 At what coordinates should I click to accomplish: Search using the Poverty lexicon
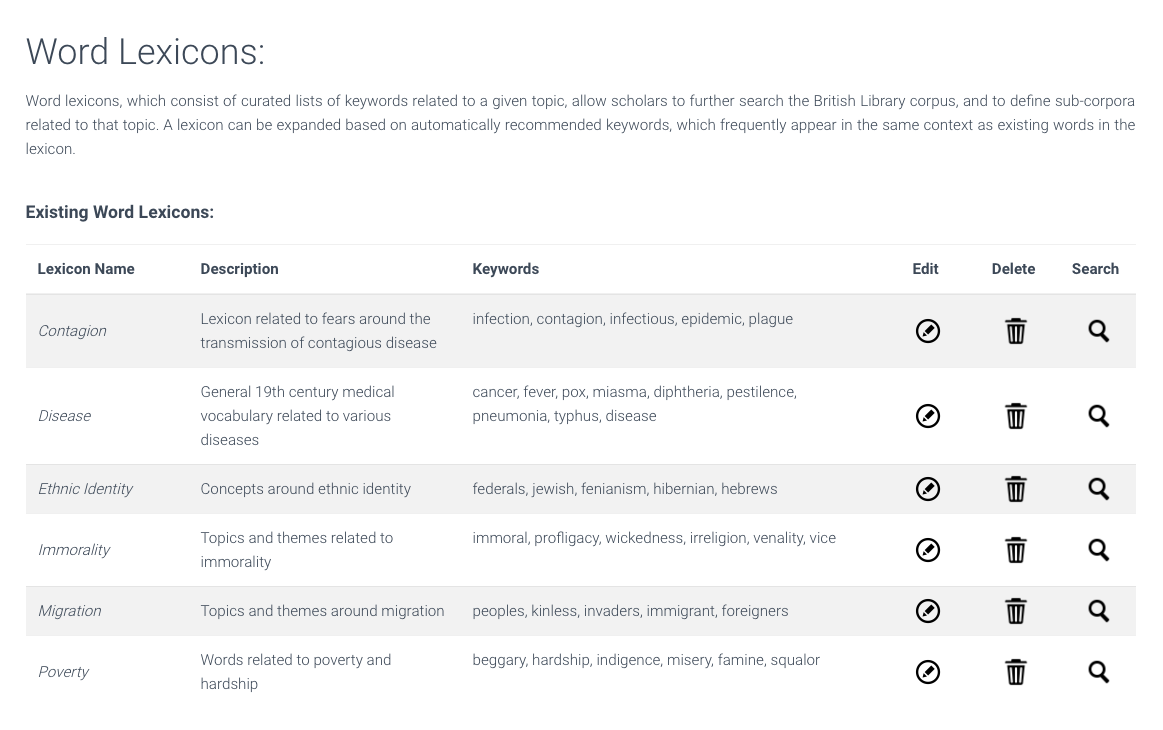click(x=1098, y=672)
